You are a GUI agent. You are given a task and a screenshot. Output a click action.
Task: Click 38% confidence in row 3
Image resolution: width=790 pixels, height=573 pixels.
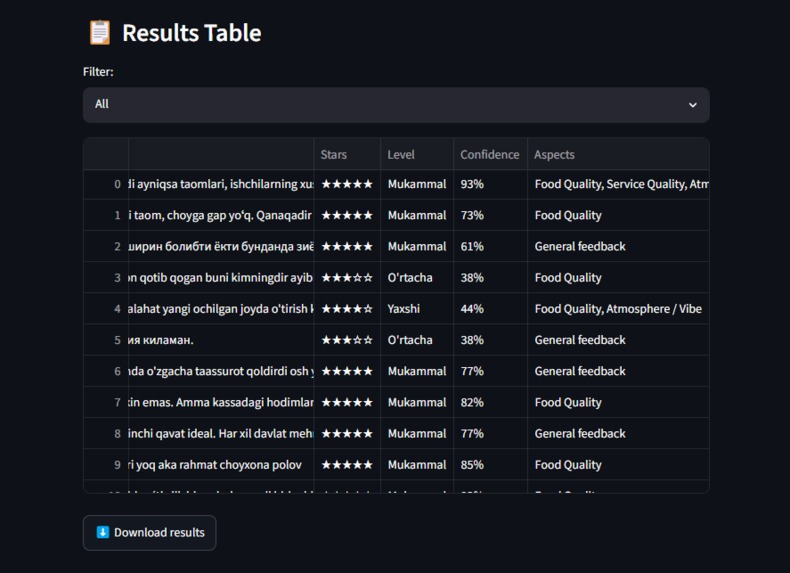point(490,278)
